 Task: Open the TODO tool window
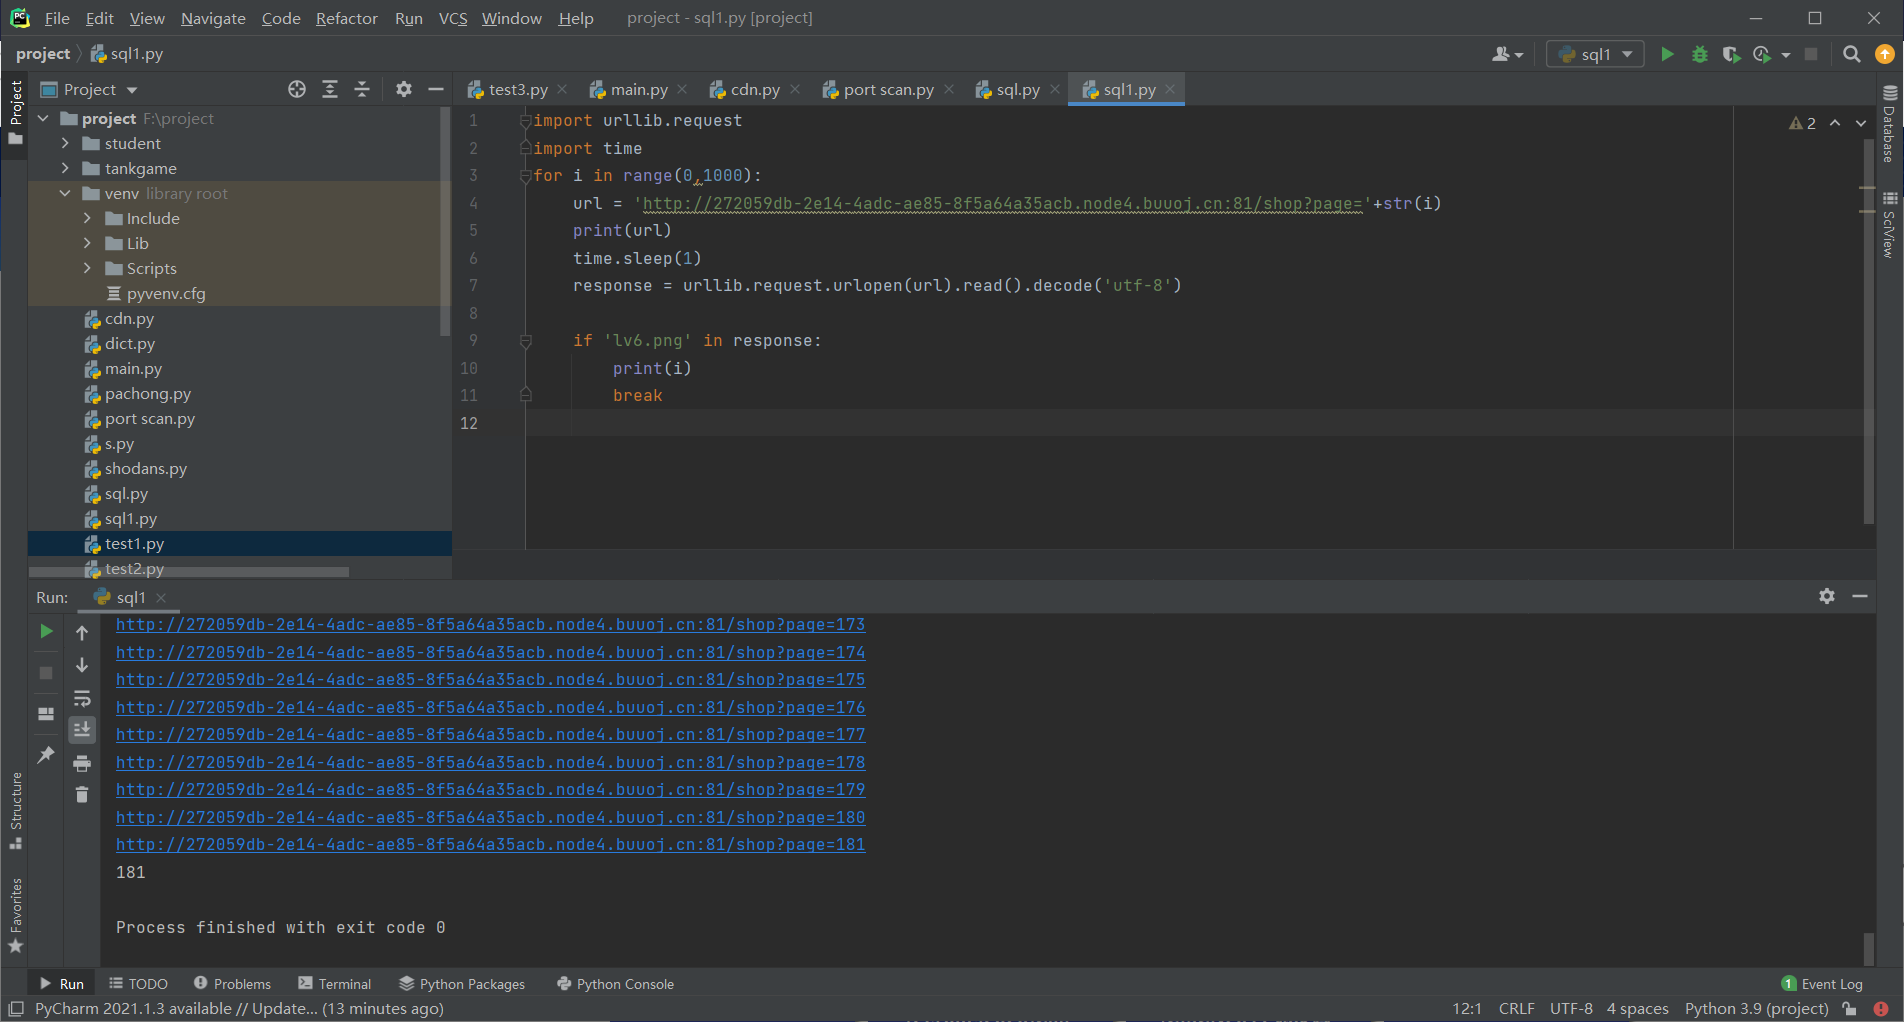tap(138, 984)
